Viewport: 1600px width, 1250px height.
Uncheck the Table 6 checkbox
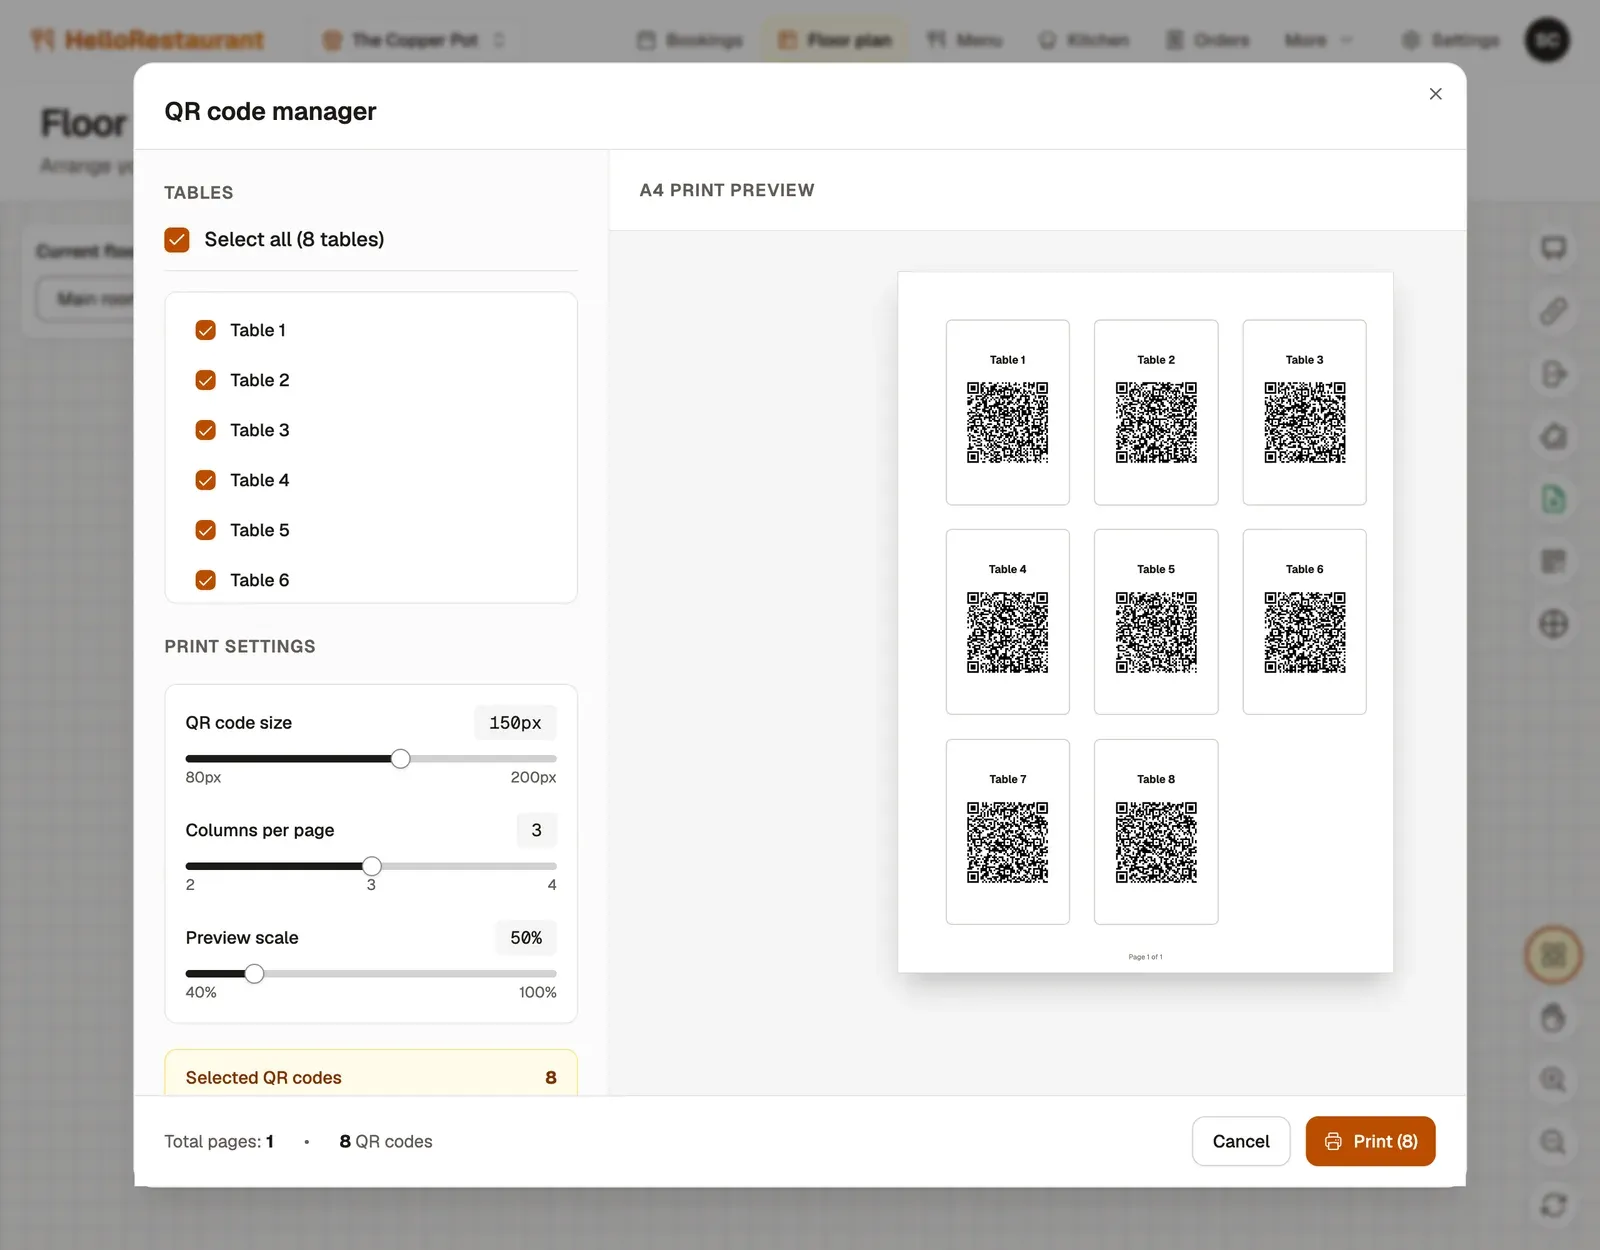[206, 580]
